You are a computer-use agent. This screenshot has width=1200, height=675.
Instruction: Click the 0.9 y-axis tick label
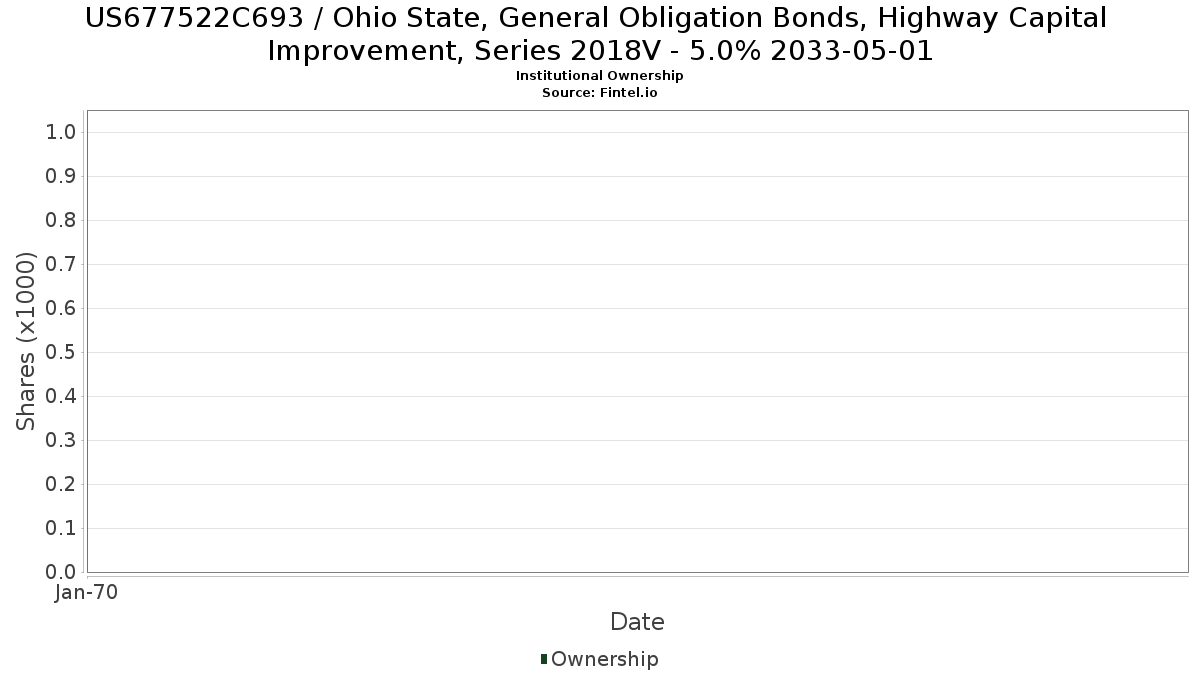(62, 177)
